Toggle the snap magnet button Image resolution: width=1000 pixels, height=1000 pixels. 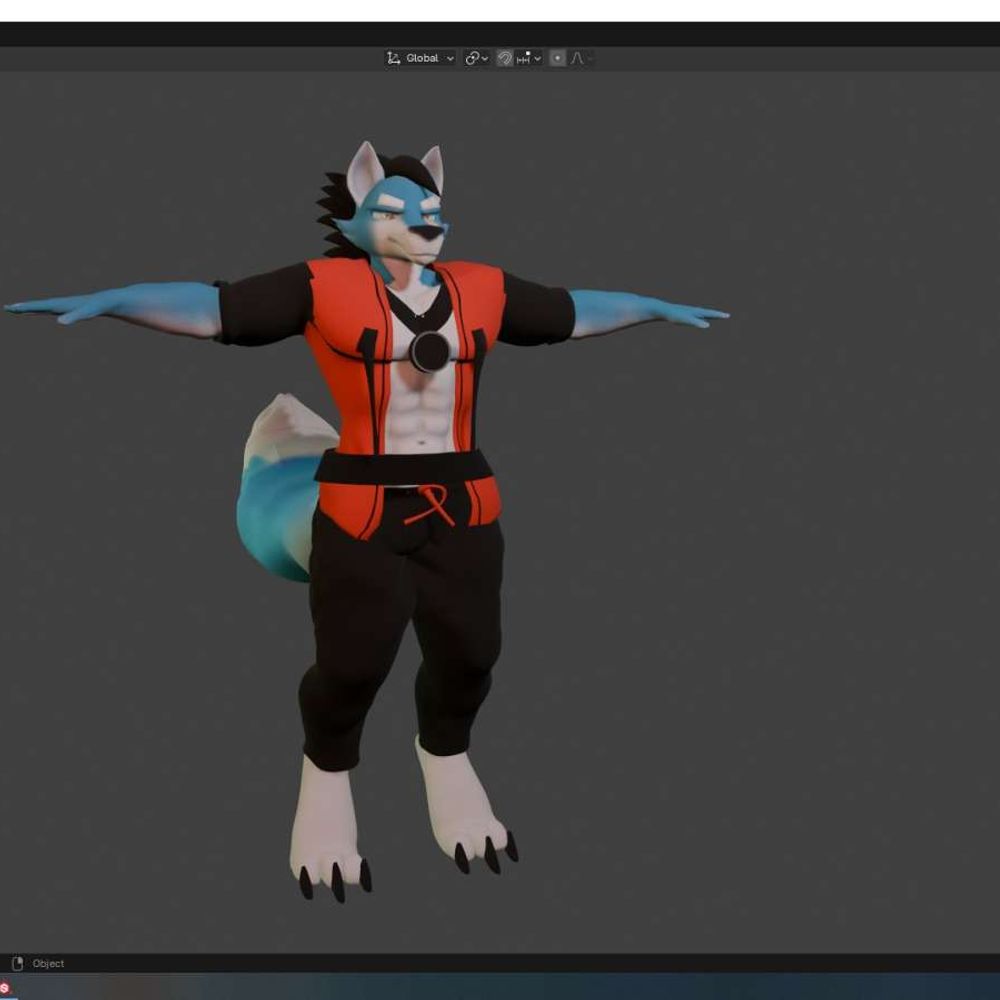click(x=504, y=58)
